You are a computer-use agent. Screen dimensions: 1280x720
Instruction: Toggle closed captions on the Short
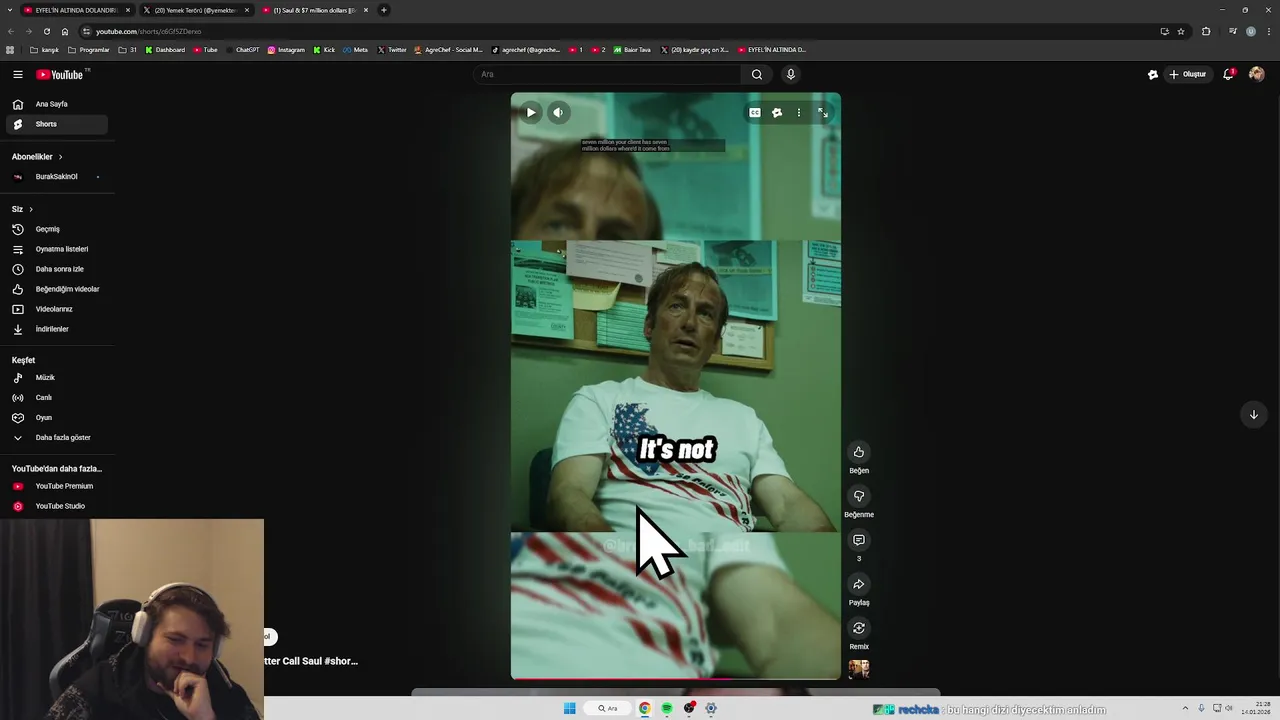[x=755, y=113]
